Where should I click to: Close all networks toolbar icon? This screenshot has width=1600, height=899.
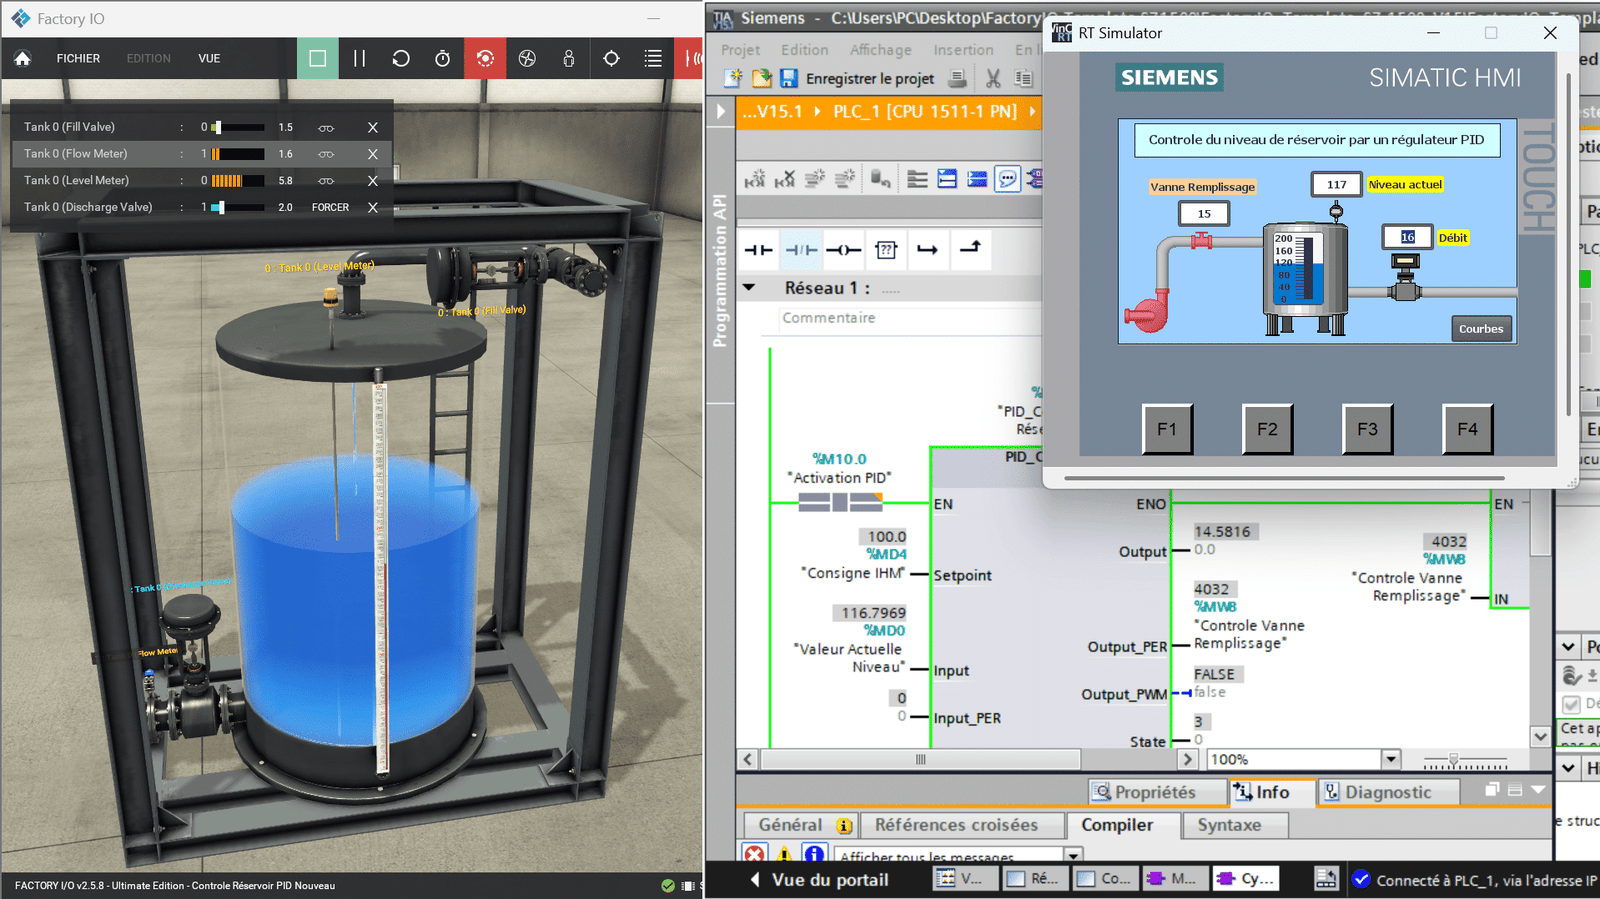[977, 179]
